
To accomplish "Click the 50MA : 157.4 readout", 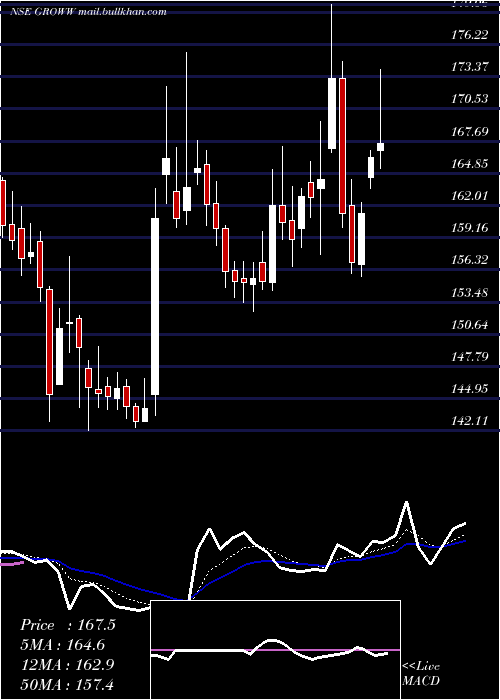I will [x=68, y=684].
